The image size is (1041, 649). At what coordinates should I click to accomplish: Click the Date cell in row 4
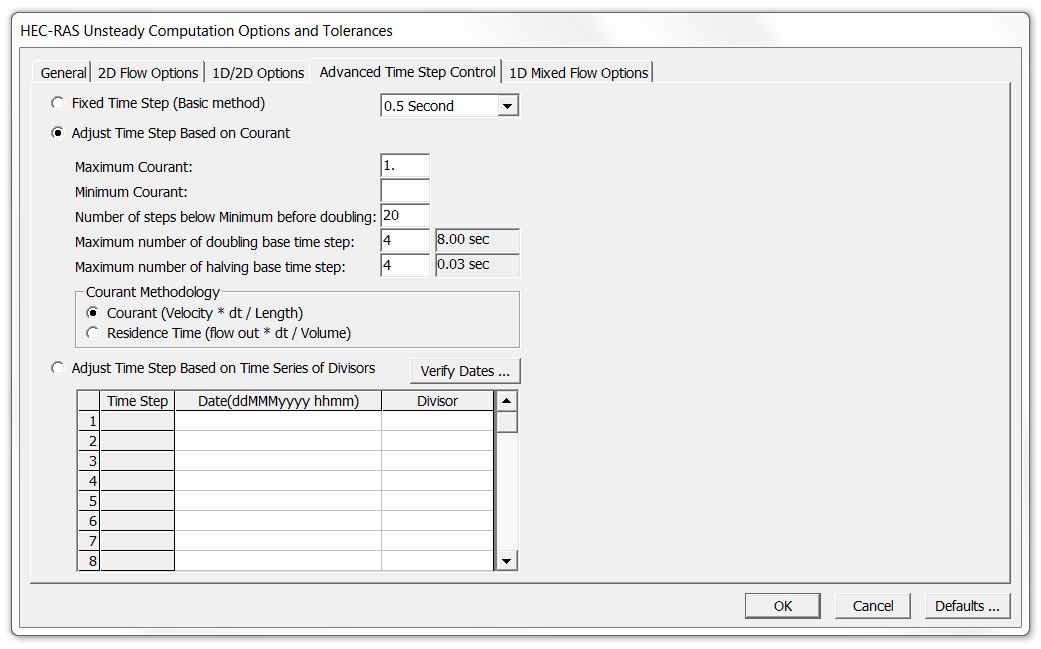278,480
